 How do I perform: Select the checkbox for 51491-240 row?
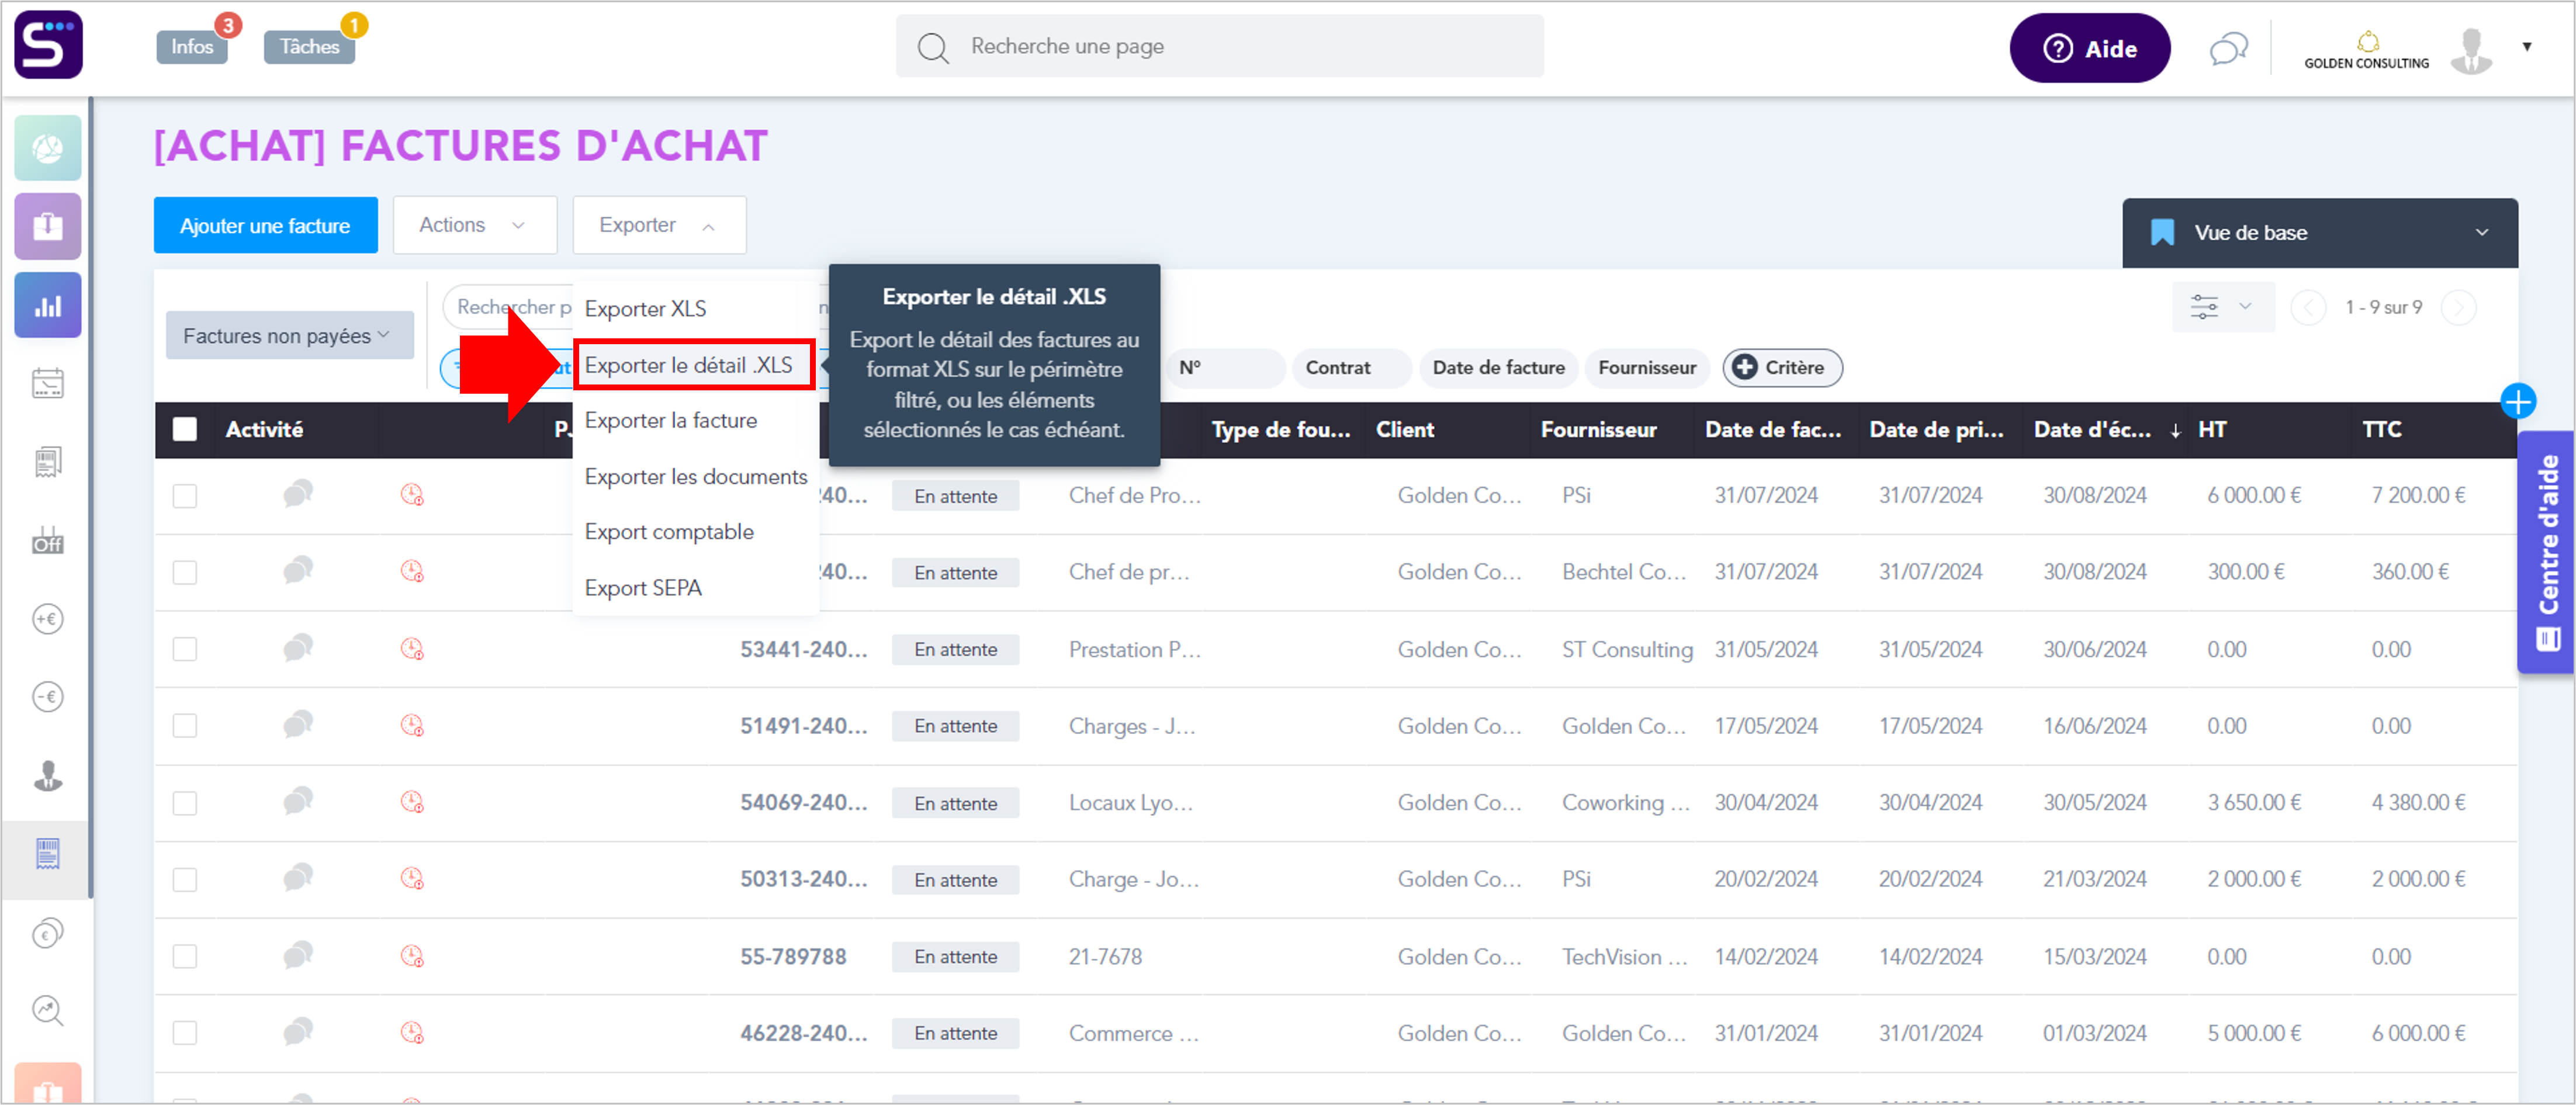tap(185, 726)
